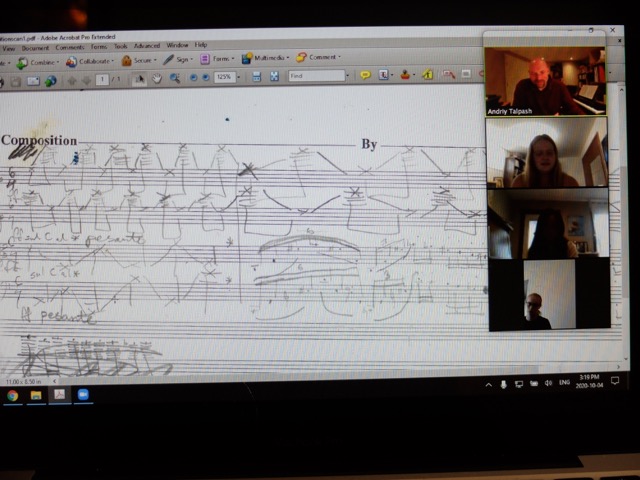Expand the Text Edits tool dropdown arrow
The height and width of the screenshot is (480, 640).
pyautogui.click(x=392, y=75)
